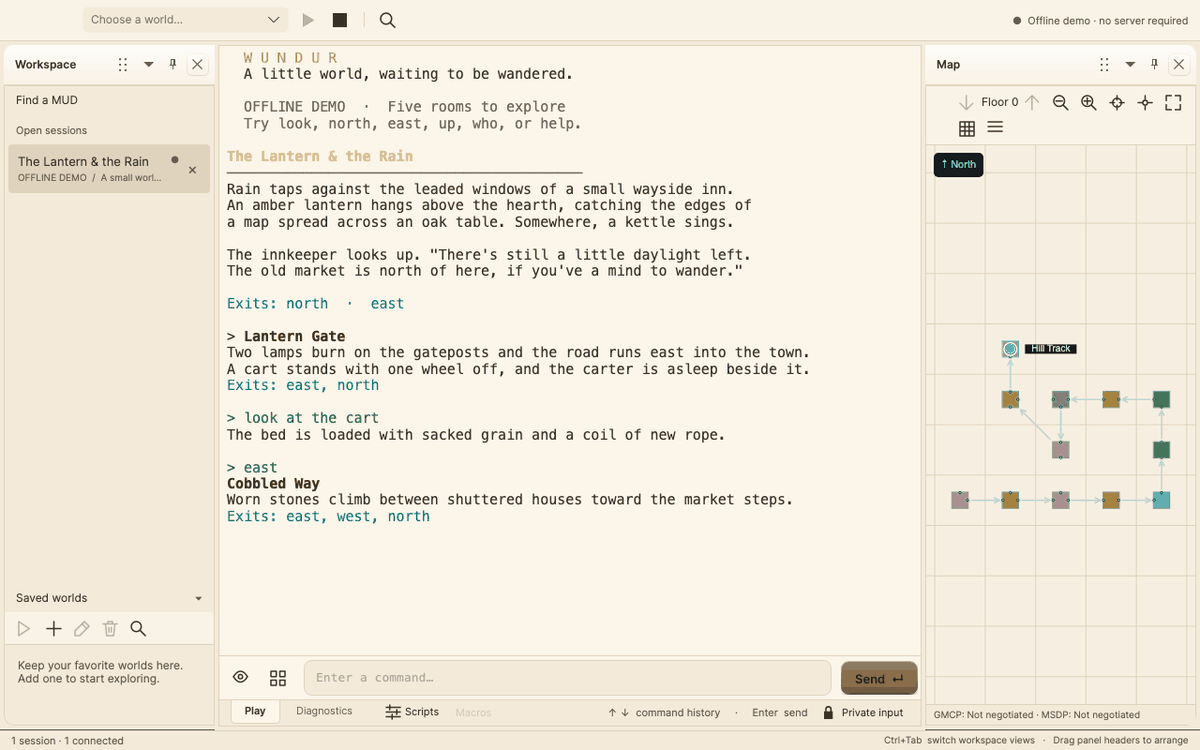The image size is (1200, 750).
Task: Toggle Private input lock
Action: point(863,712)
